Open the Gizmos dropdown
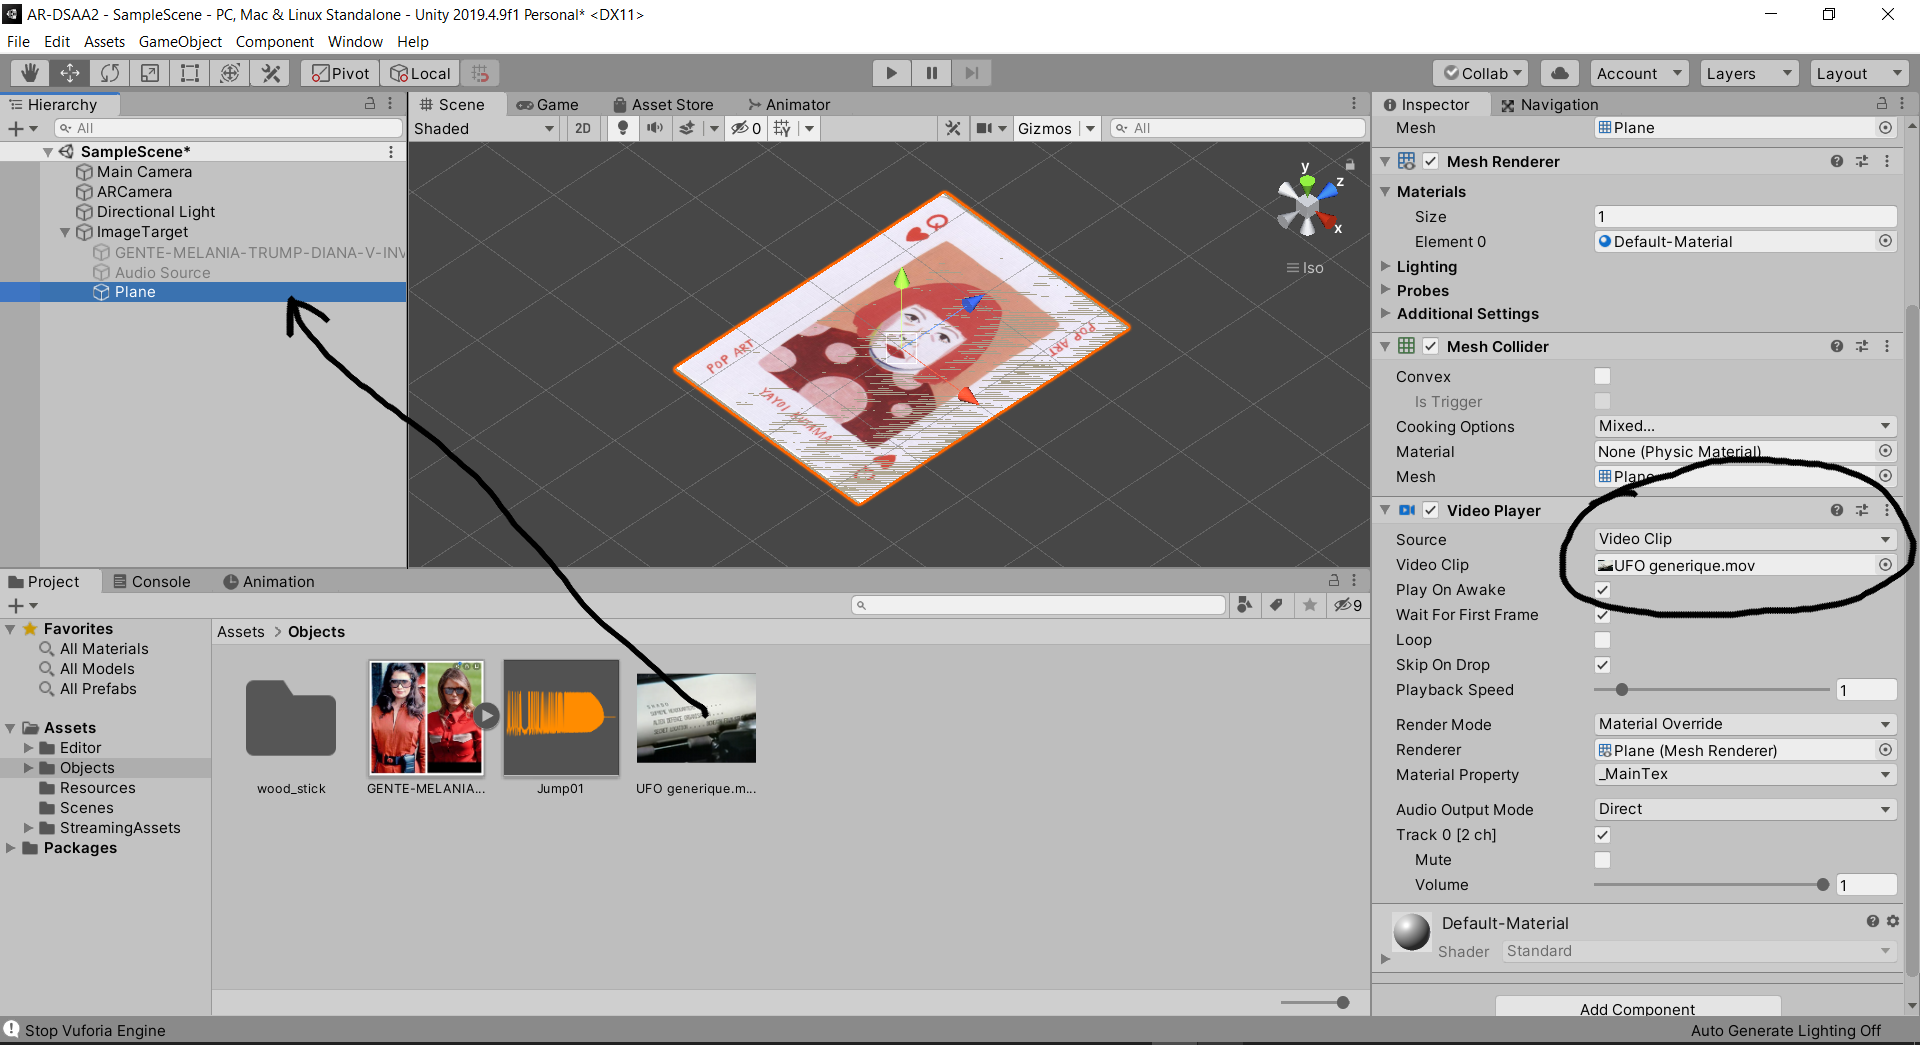 coord(1057,128)
